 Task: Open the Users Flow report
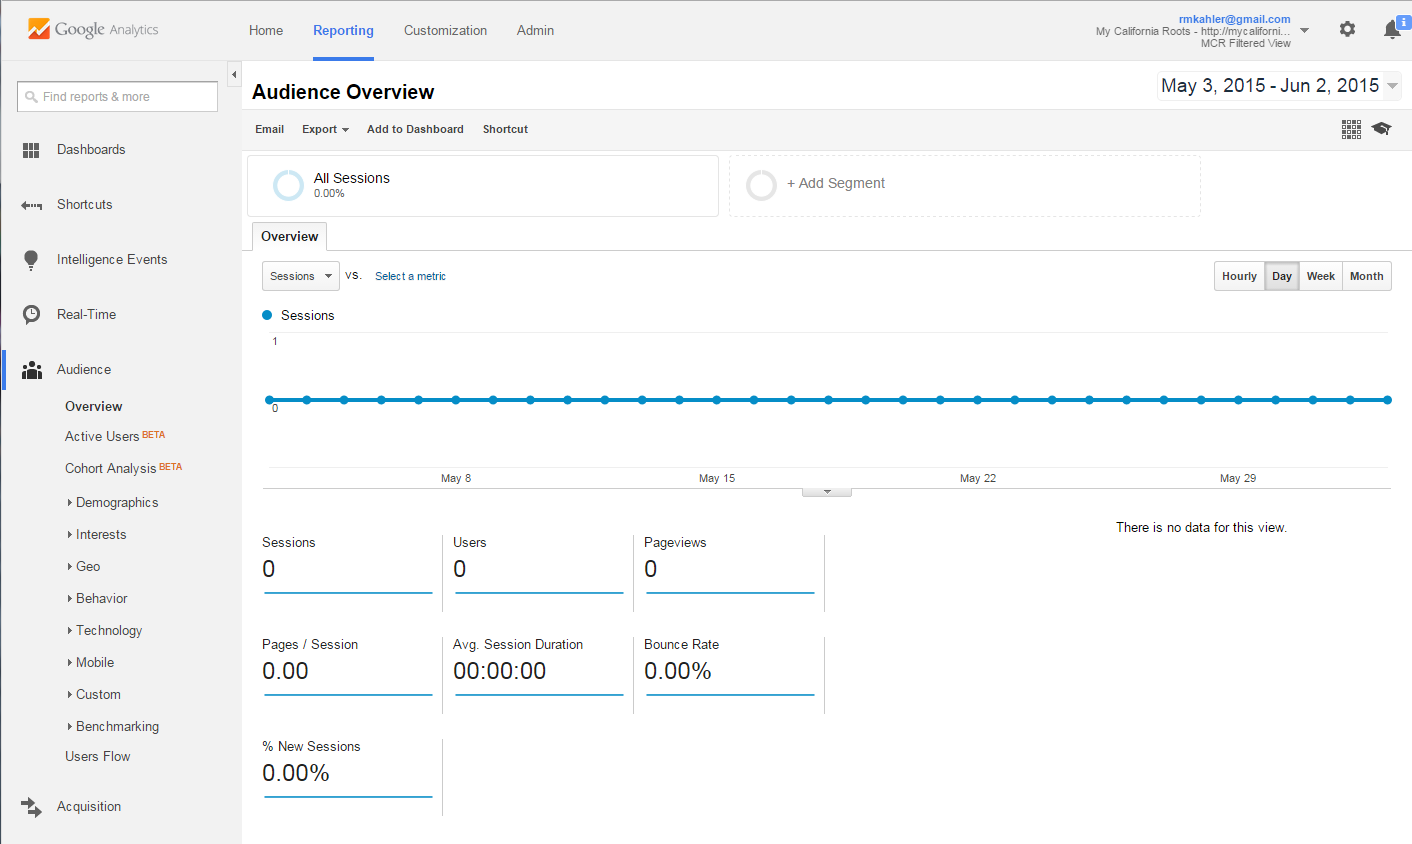tap(98, 756)
